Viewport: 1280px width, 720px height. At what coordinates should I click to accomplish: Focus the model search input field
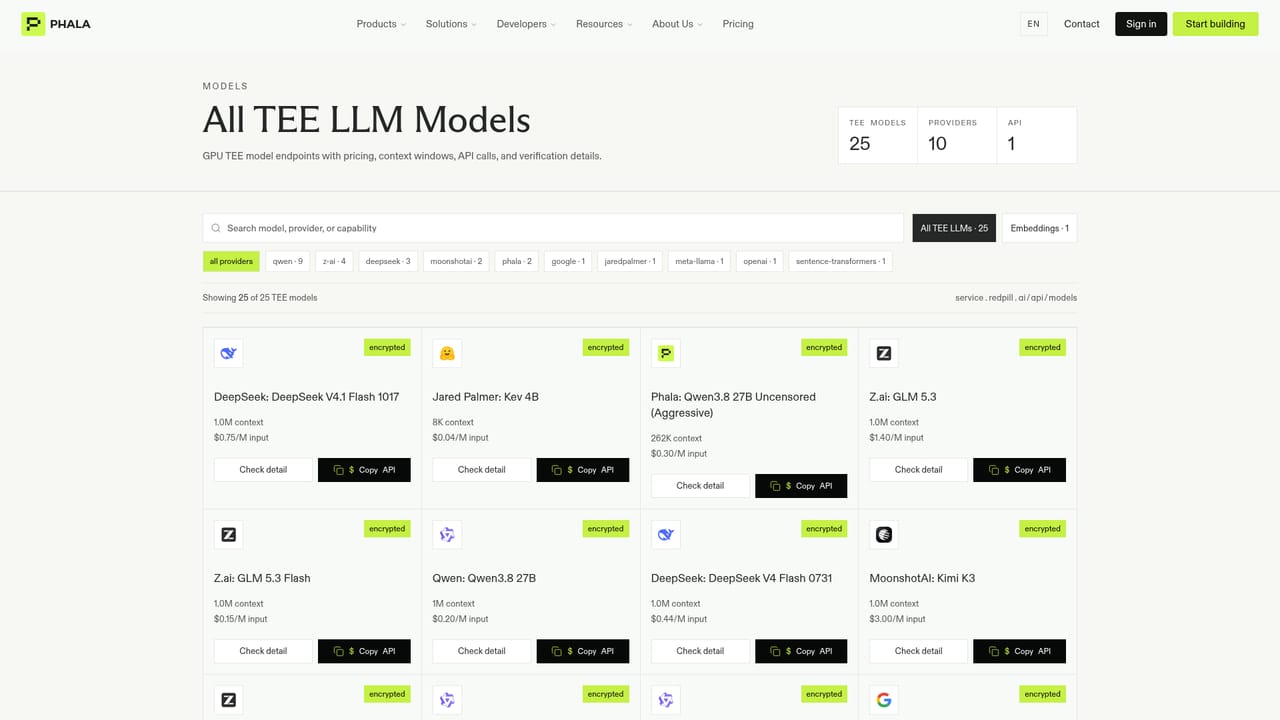[554, 228]
